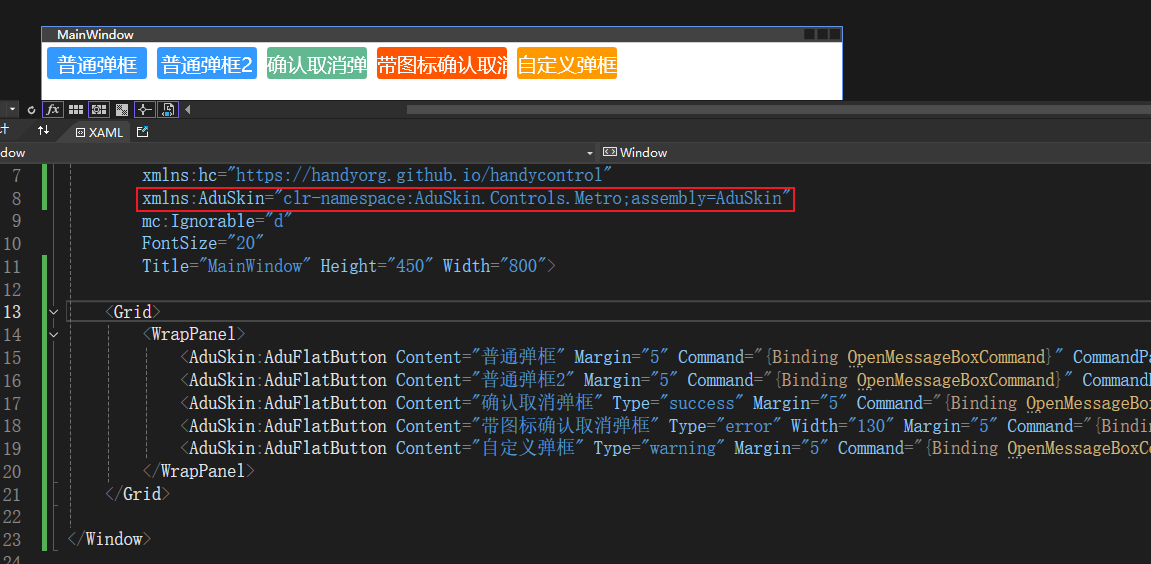Click line number 8 in gutter
The height and width of the screenshot is (564, 1151).
pos(16,198)
